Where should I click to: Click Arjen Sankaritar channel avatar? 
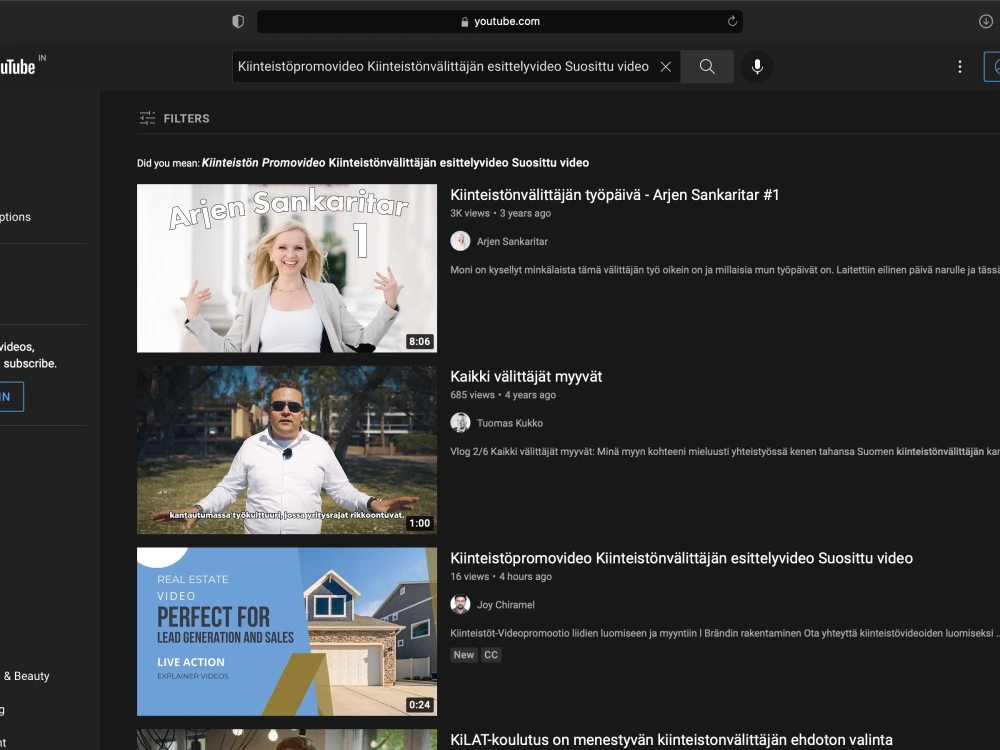(x=460, y=241)
